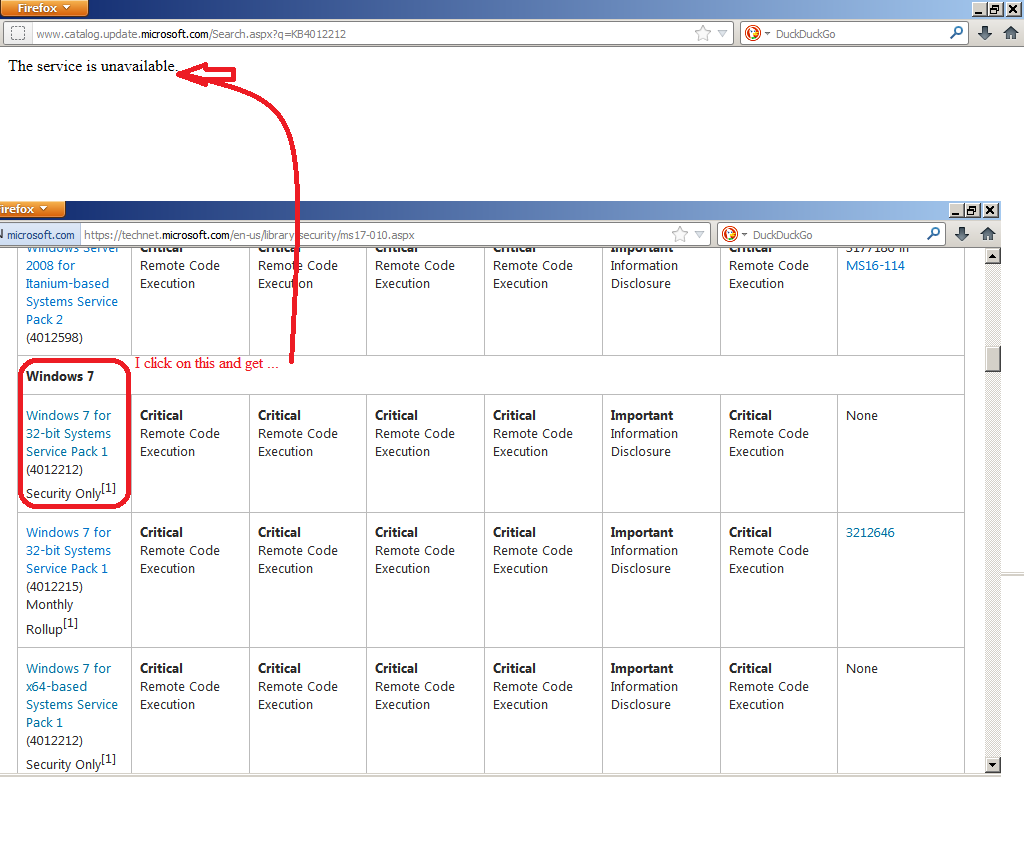1024x864 pixels.
Task: Click the search magnifier in the technet window
Action: coord(934,234)
